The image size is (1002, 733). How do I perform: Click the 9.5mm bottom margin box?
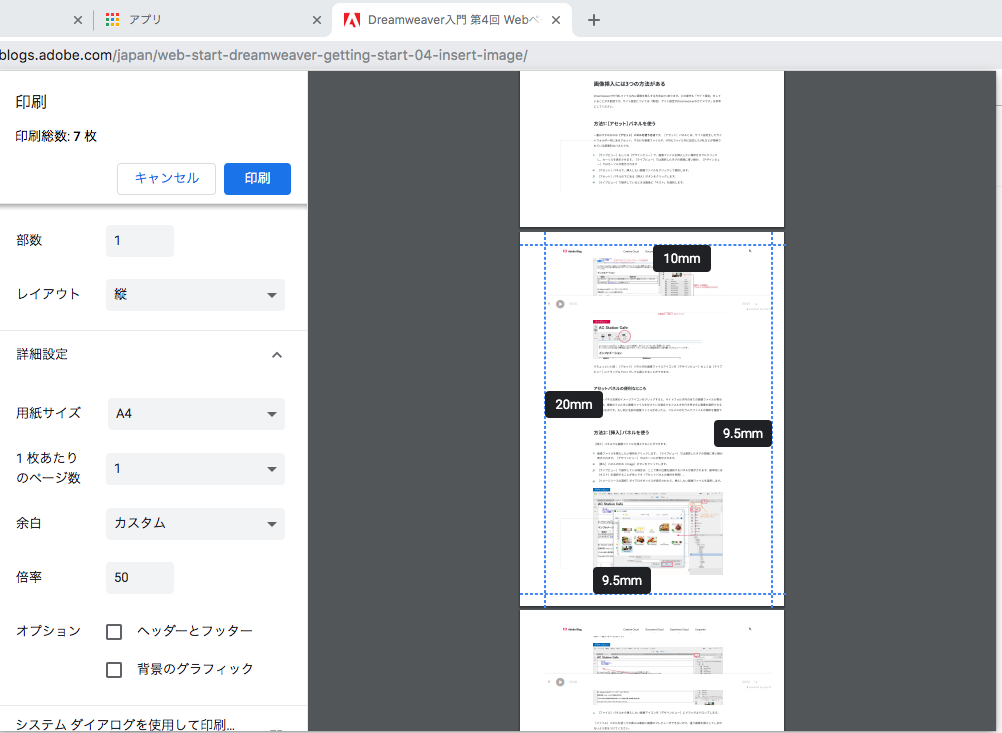pyautogui.click(x=621, y=580)
